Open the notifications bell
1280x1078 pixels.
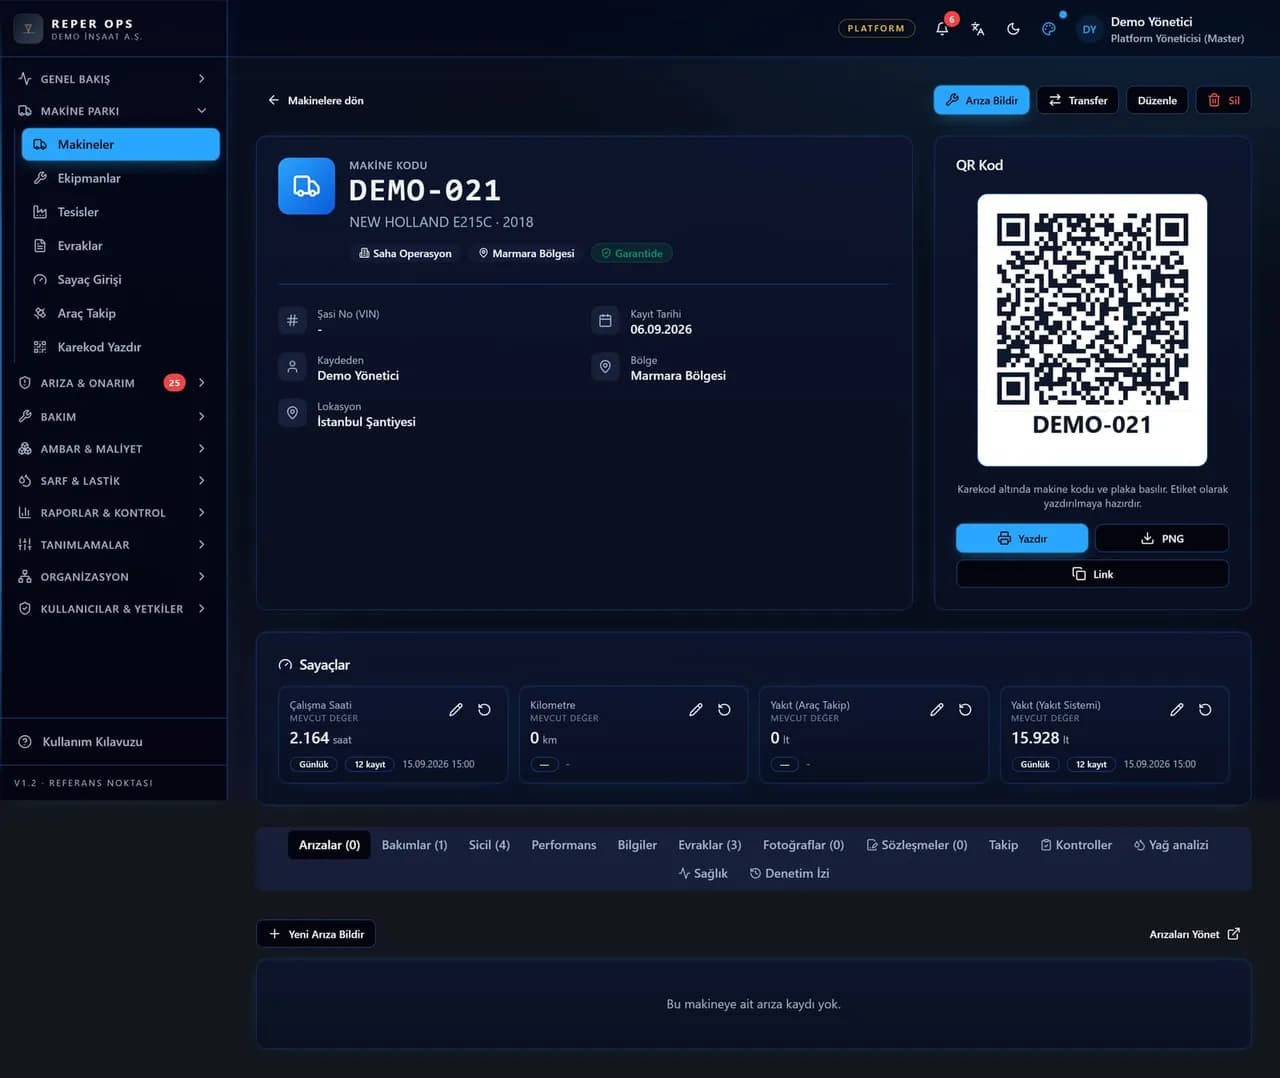pyautogui.click(x=942, y=29)
